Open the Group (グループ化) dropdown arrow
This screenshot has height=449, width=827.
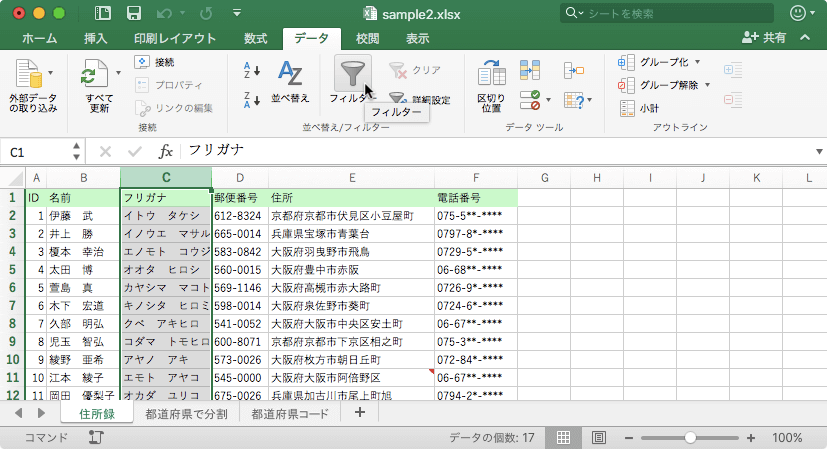pos(697,62)
